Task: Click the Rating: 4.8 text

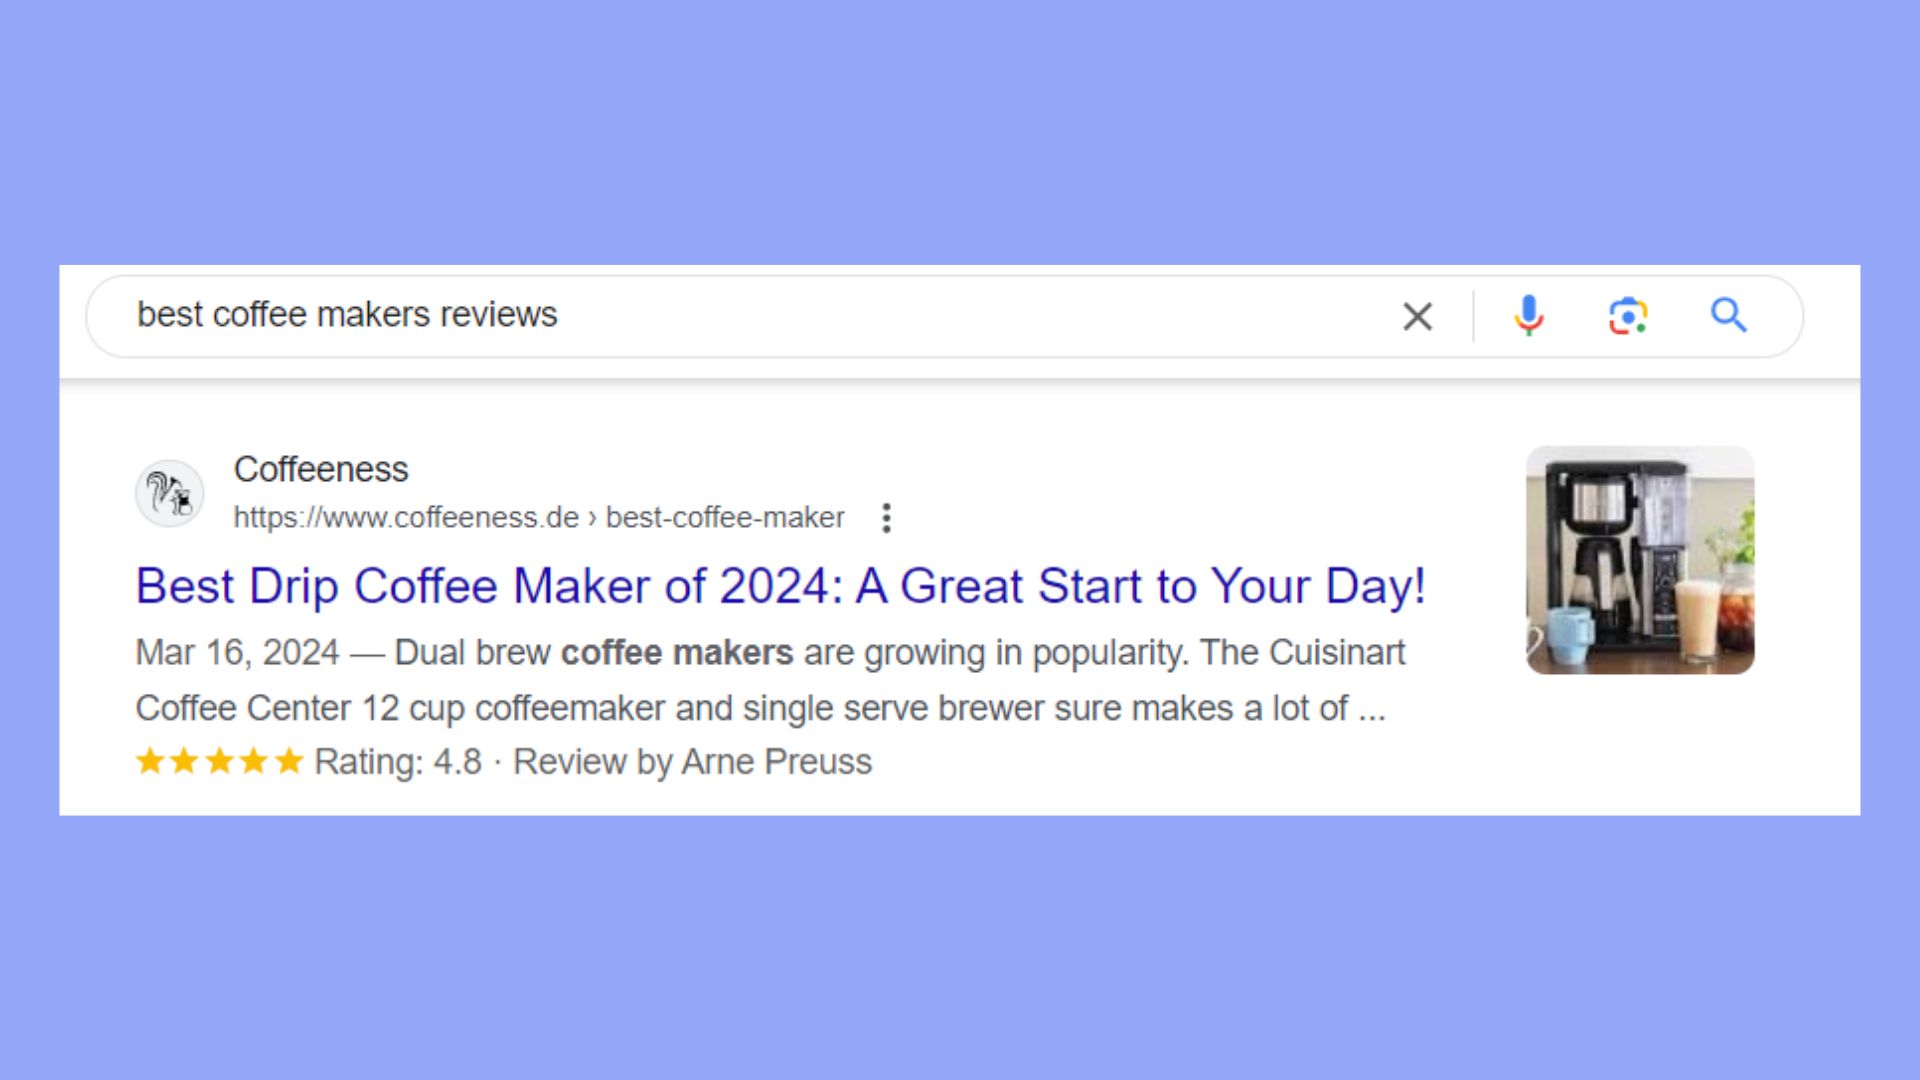Action: click(398, 761)
